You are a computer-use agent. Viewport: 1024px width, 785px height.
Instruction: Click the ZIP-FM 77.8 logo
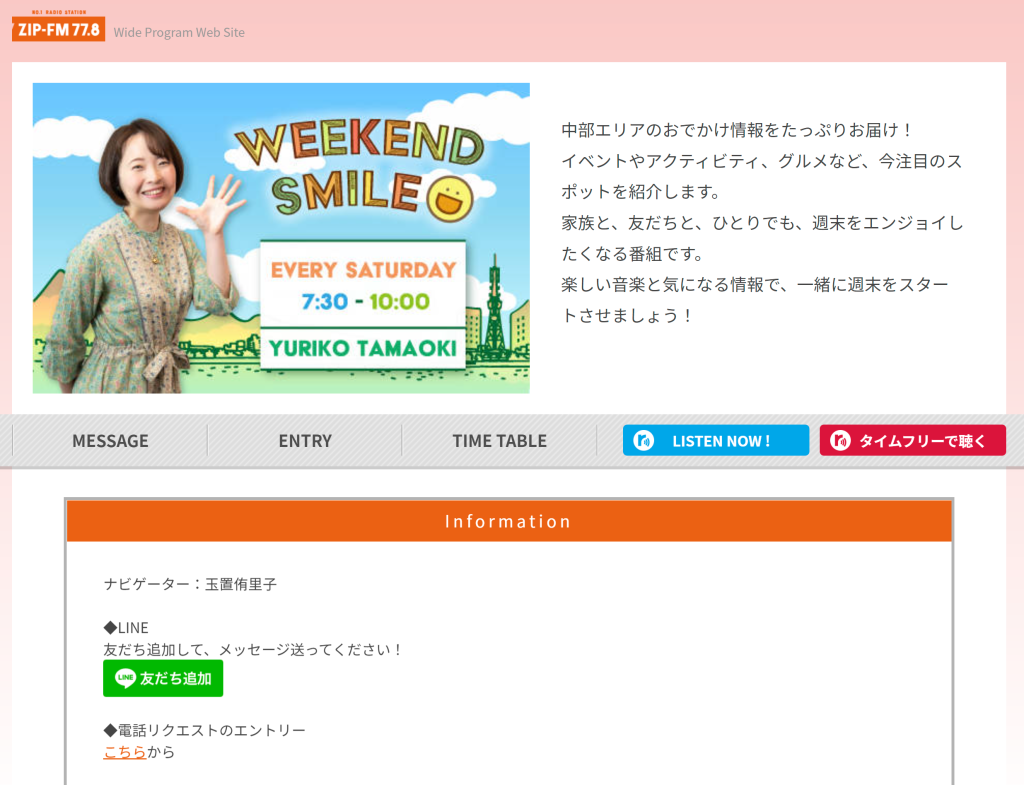tap(58, 26)
